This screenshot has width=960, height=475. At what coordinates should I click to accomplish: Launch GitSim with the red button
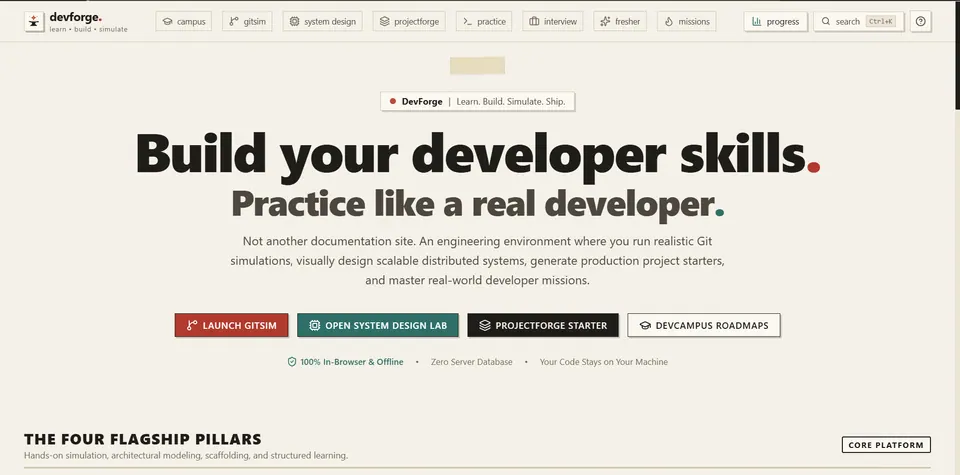pyautogui.click(x=231, y=326)
